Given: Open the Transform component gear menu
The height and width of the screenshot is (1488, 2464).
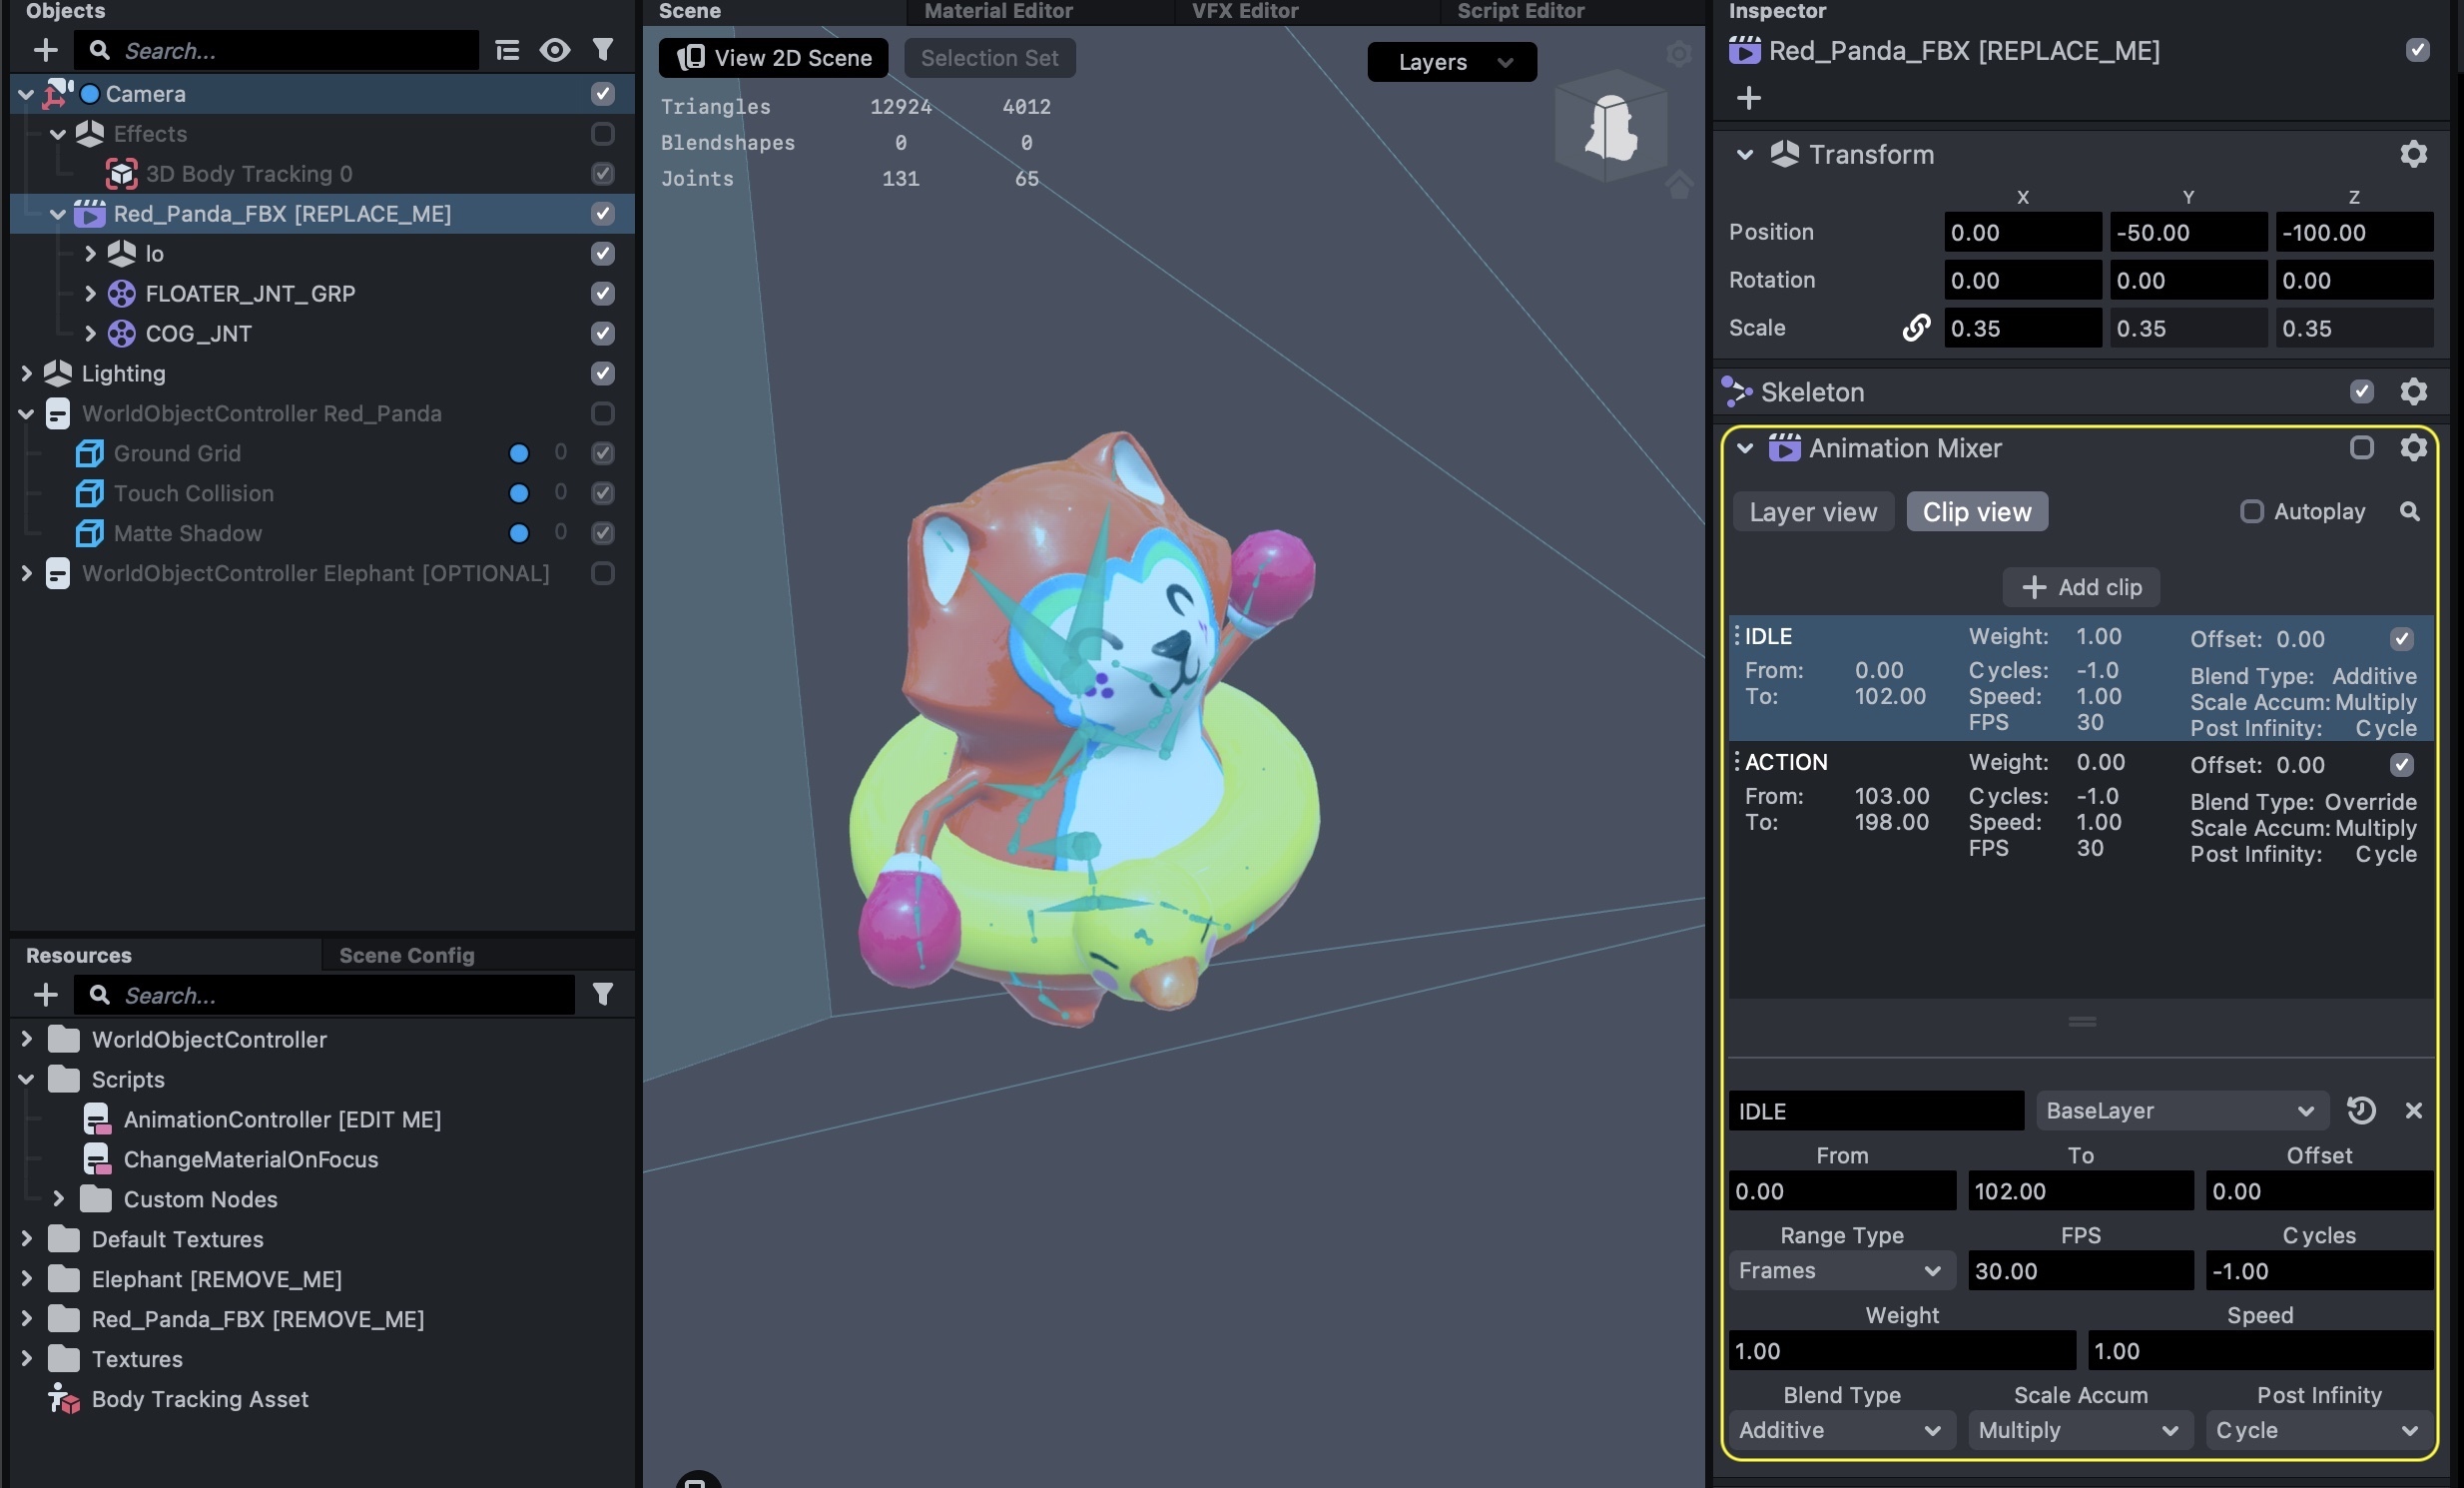Looking at the screenshot, I should click(2413, 154).
